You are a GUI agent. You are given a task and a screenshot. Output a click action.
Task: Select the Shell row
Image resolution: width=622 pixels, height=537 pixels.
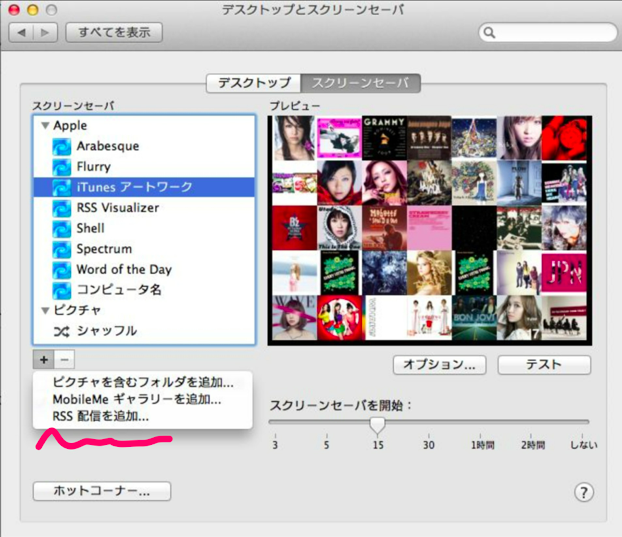point(144,228)
